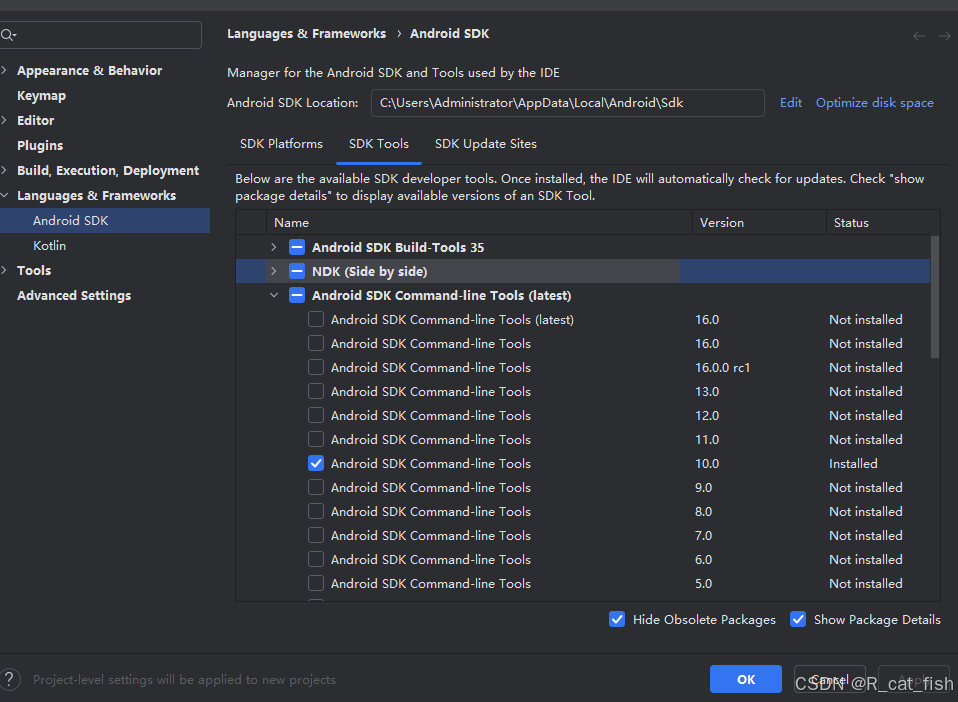958x702 pixels.
Task: Check Command-line Tools version 13.0
Action: click(x=316, y=392)
